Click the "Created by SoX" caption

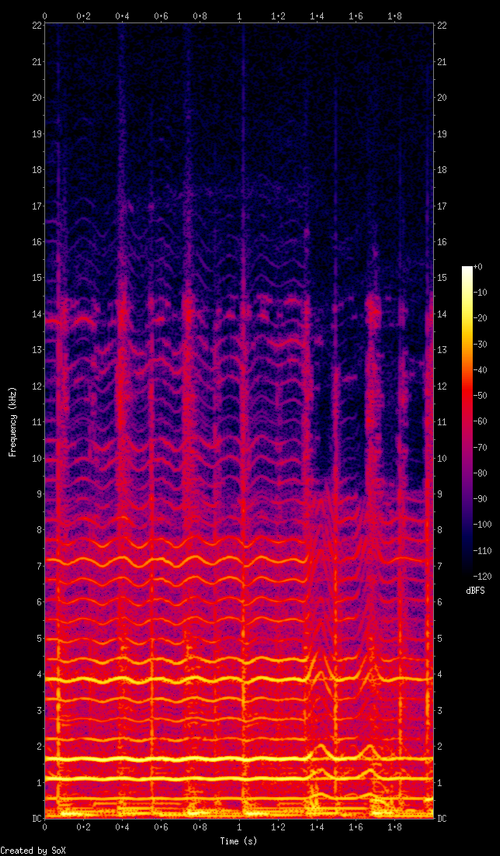32,851
